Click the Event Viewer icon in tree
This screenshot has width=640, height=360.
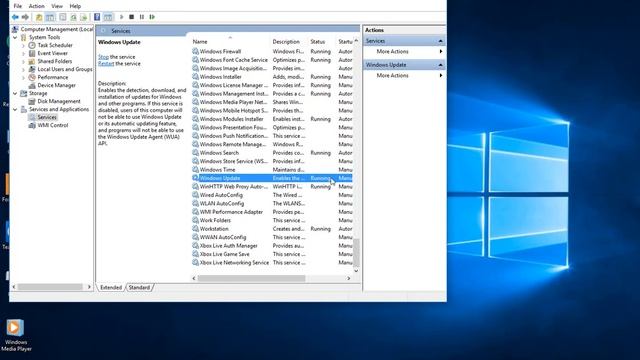pyautogui.click(x=32, y=53)
